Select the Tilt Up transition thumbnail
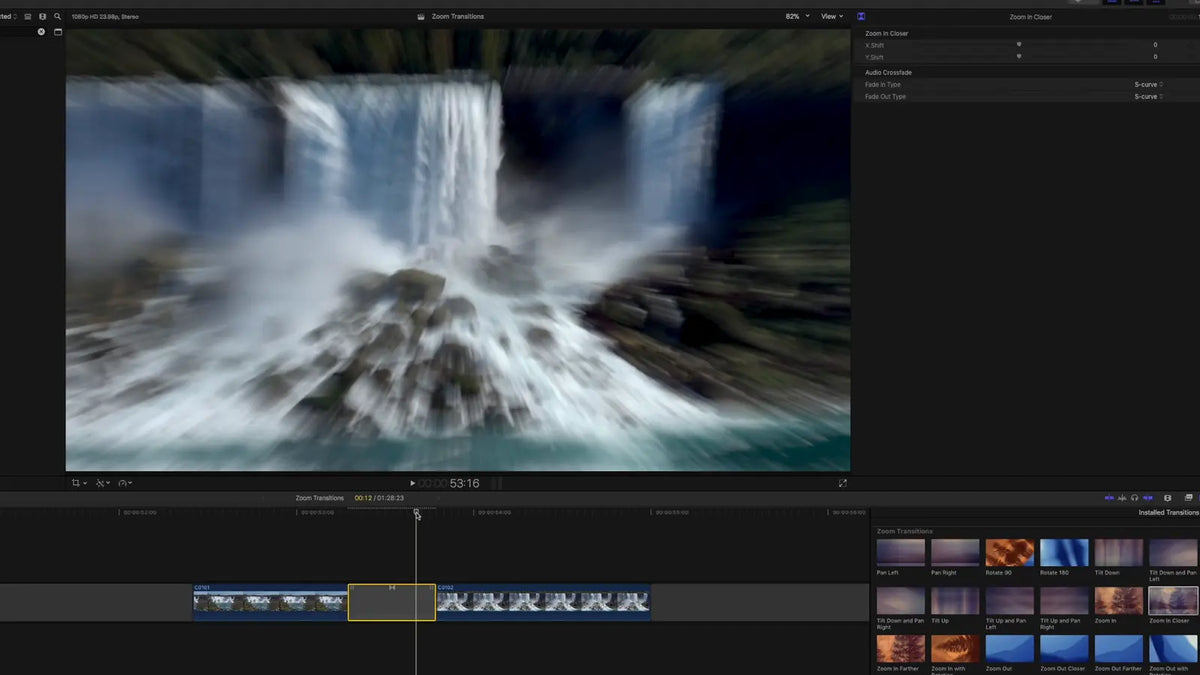The height and width of the screenshot is (675, 1200). point(955,600)
